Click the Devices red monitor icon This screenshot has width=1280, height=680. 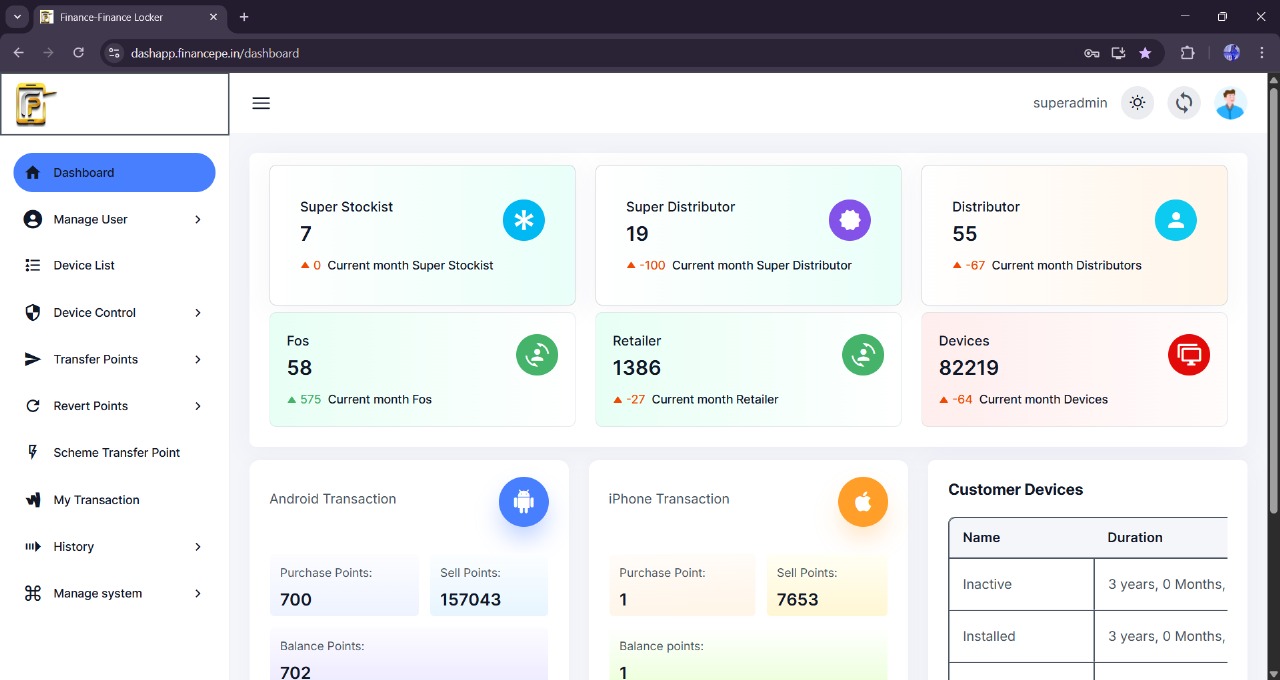click(1189, 354)
